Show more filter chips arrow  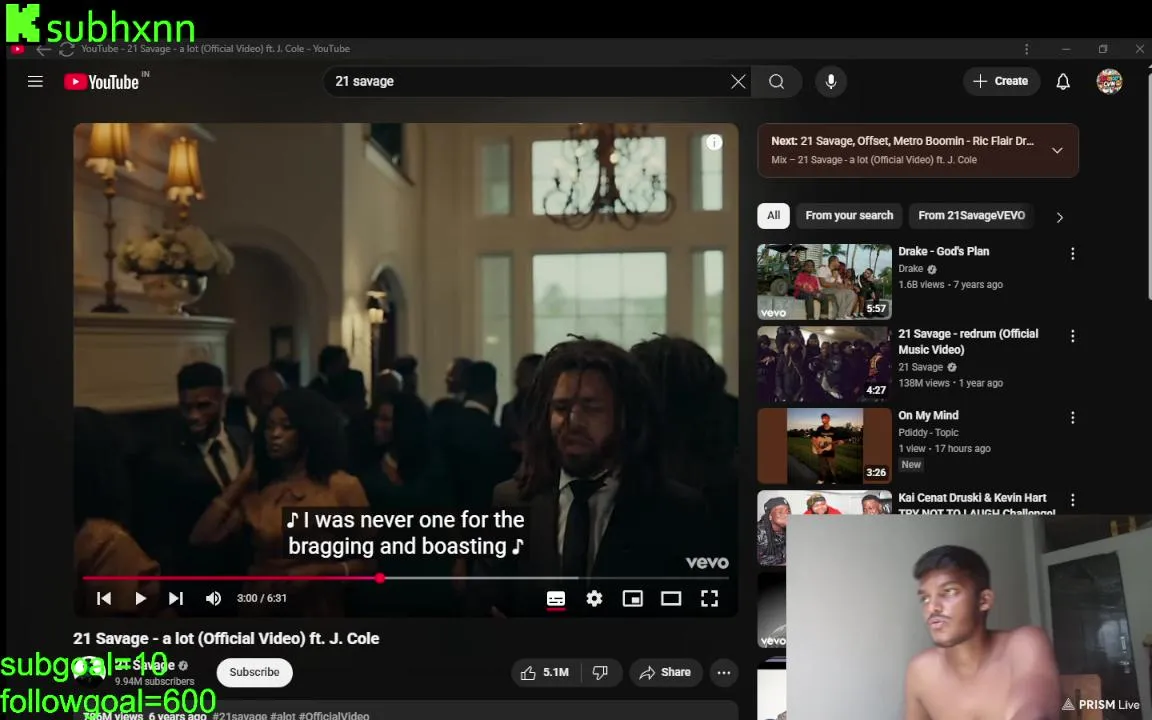[x=1059, y=217]
